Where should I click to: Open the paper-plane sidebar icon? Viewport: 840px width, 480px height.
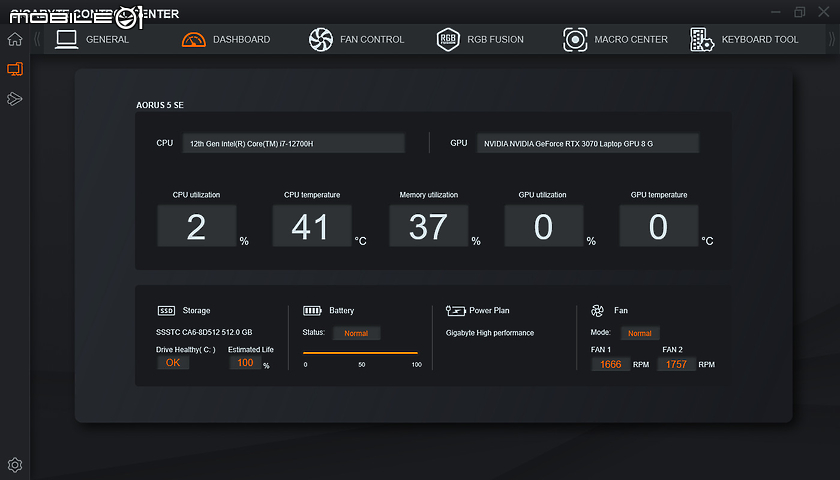coord(15,99)
